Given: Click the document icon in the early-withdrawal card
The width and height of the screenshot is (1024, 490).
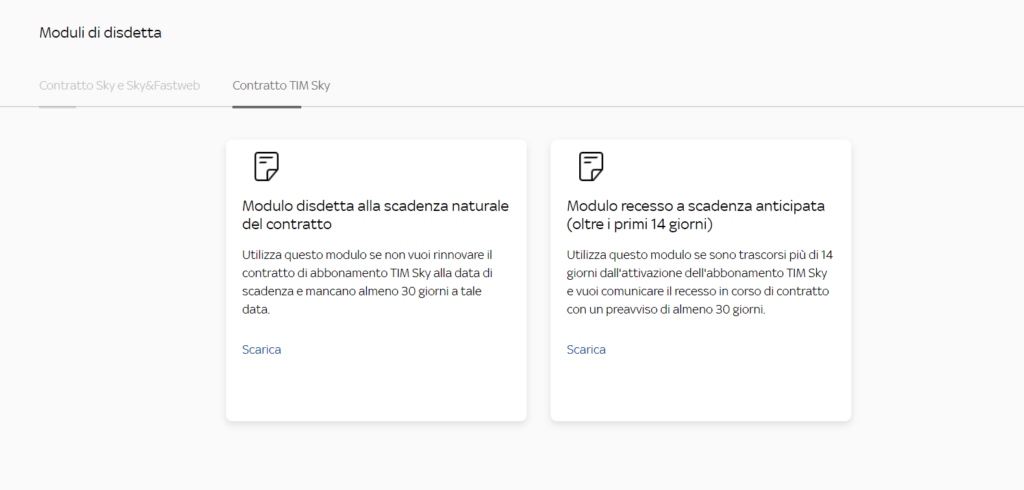Looking at the screenshot, I should 591,166.
